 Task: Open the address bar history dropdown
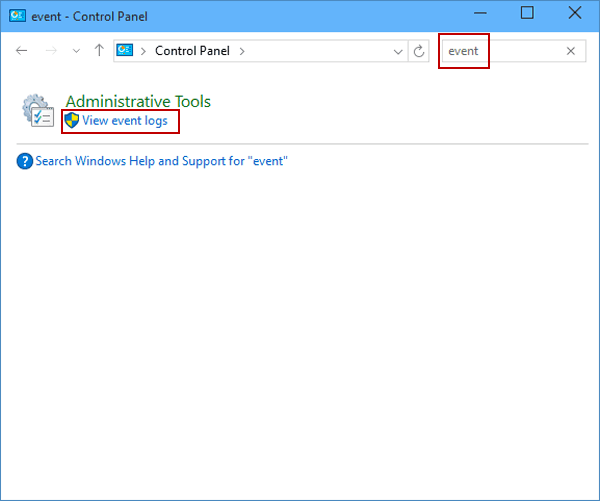coord(398,51)
